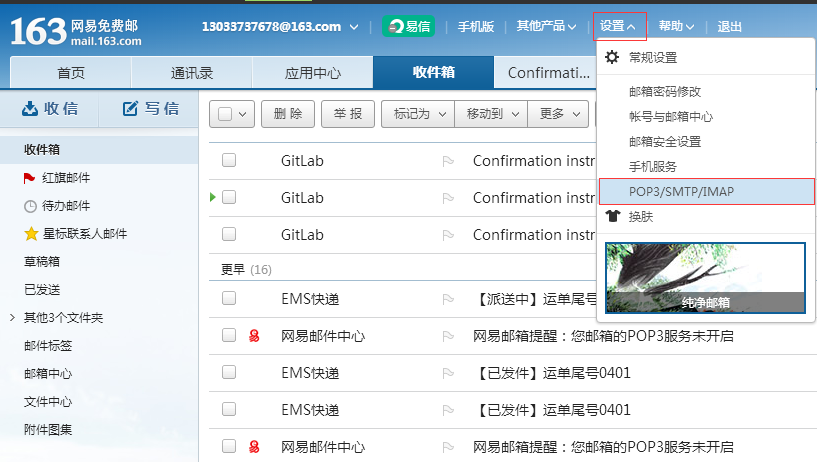The height and width of the screenshot is (462, 817).
Task: Click the green arrow beside second GitLab email
Action: 213,197
